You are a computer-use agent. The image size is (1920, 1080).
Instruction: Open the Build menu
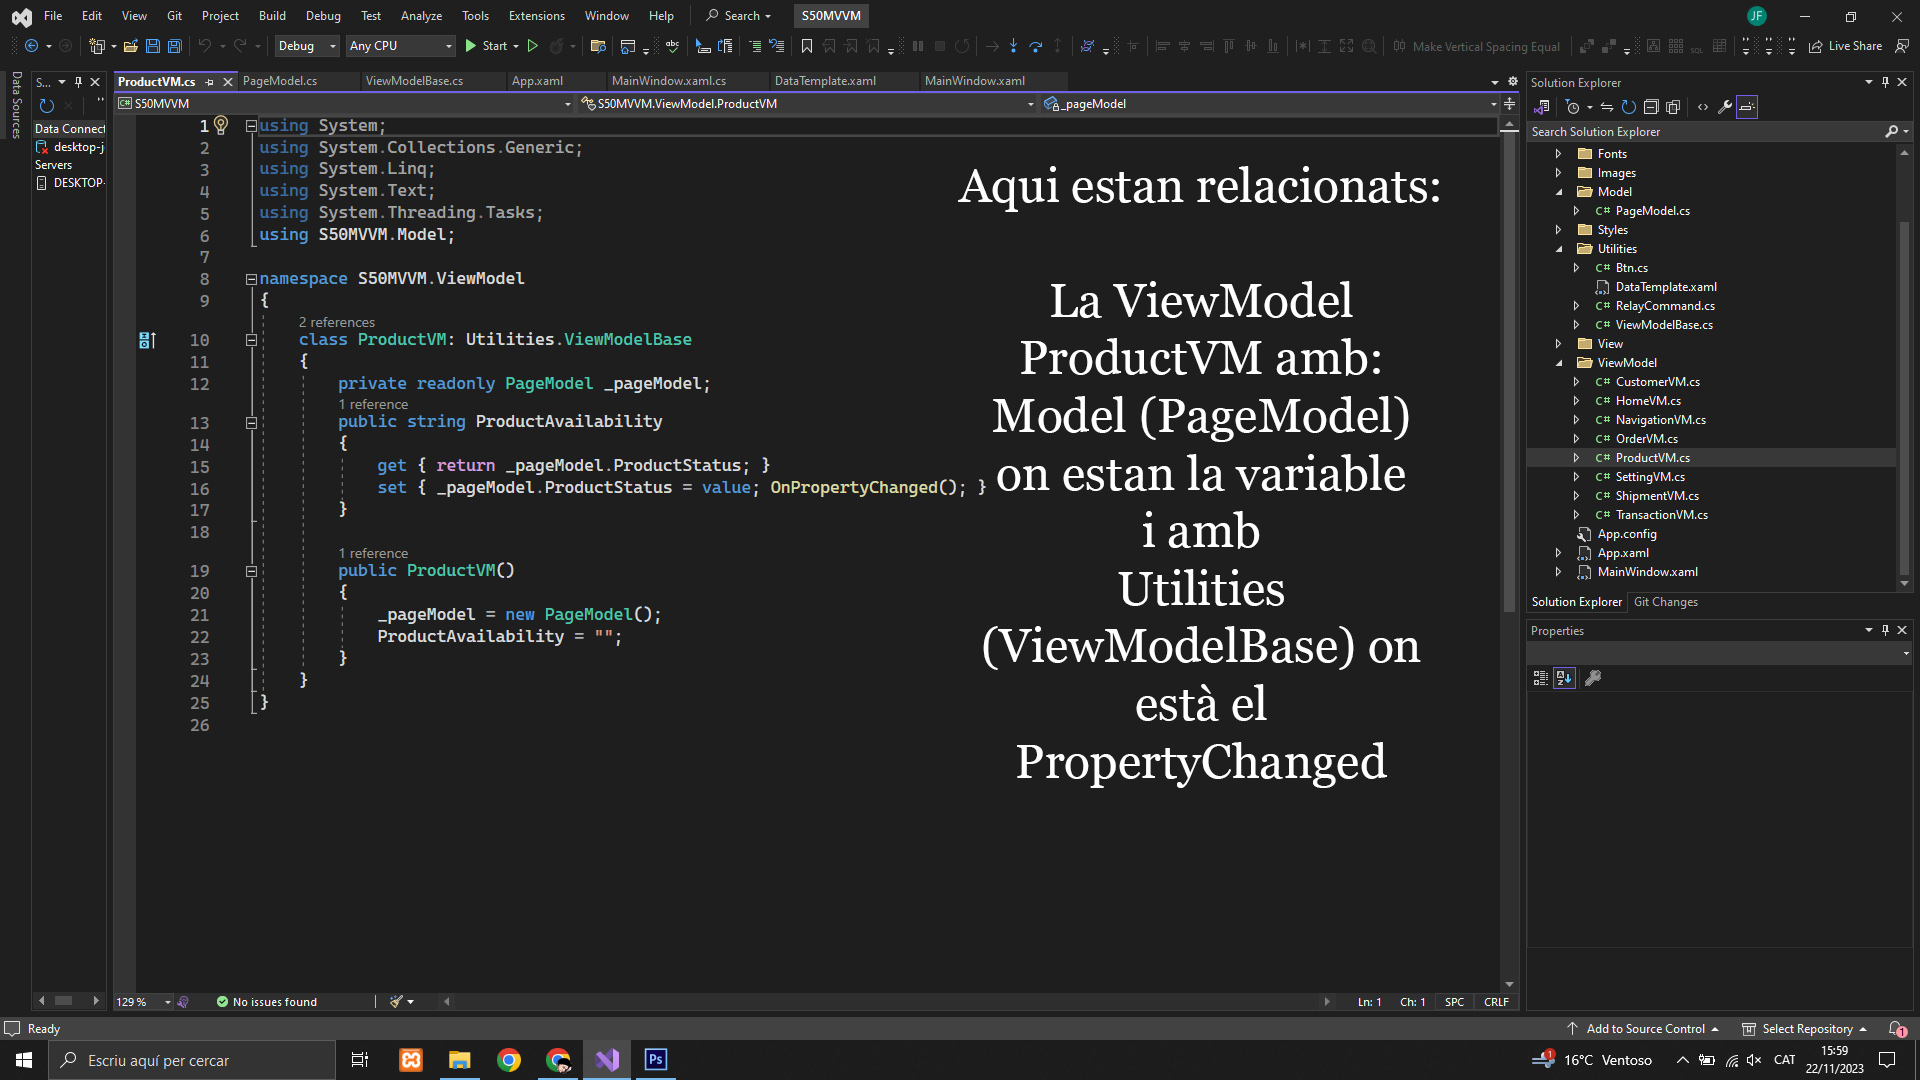272,16
